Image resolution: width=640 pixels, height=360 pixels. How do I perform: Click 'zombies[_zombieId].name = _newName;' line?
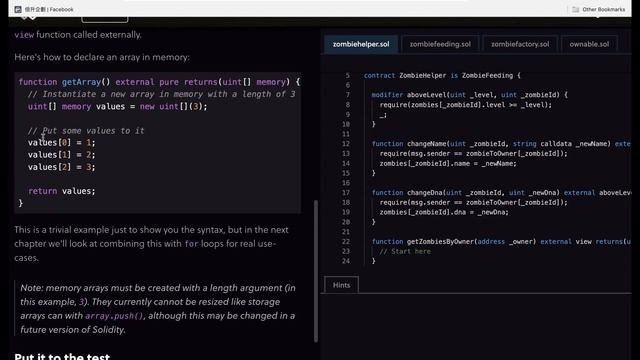click(x=448, y=163)
